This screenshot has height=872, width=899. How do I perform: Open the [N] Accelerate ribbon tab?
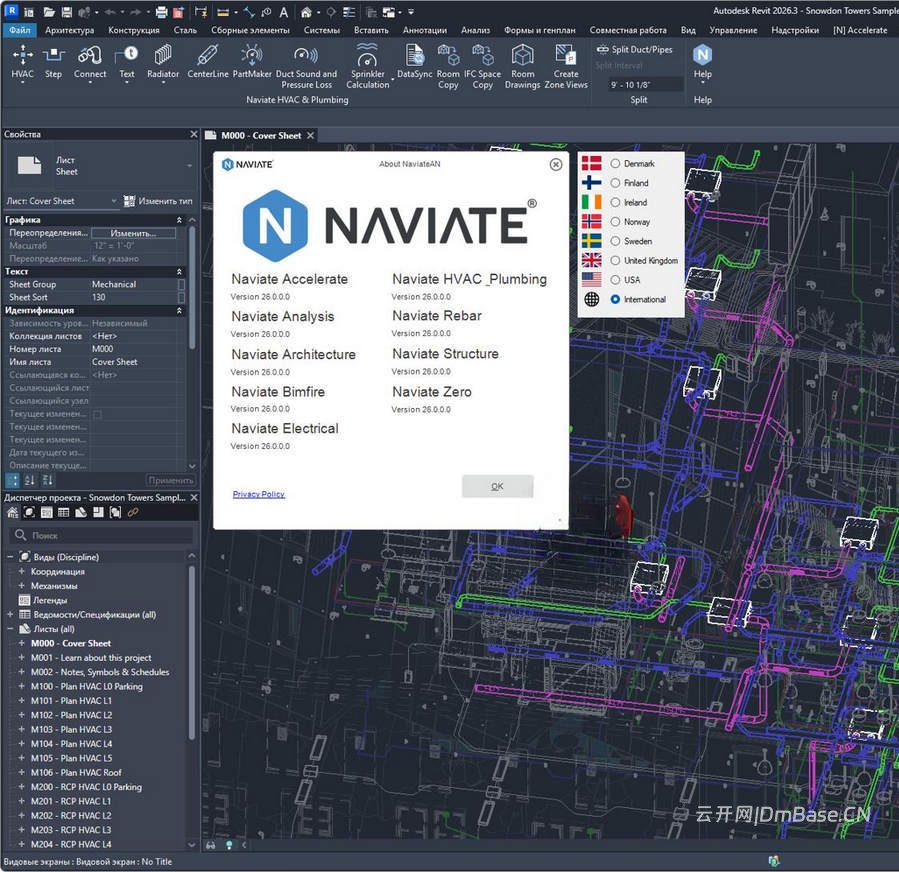[860, 30]
